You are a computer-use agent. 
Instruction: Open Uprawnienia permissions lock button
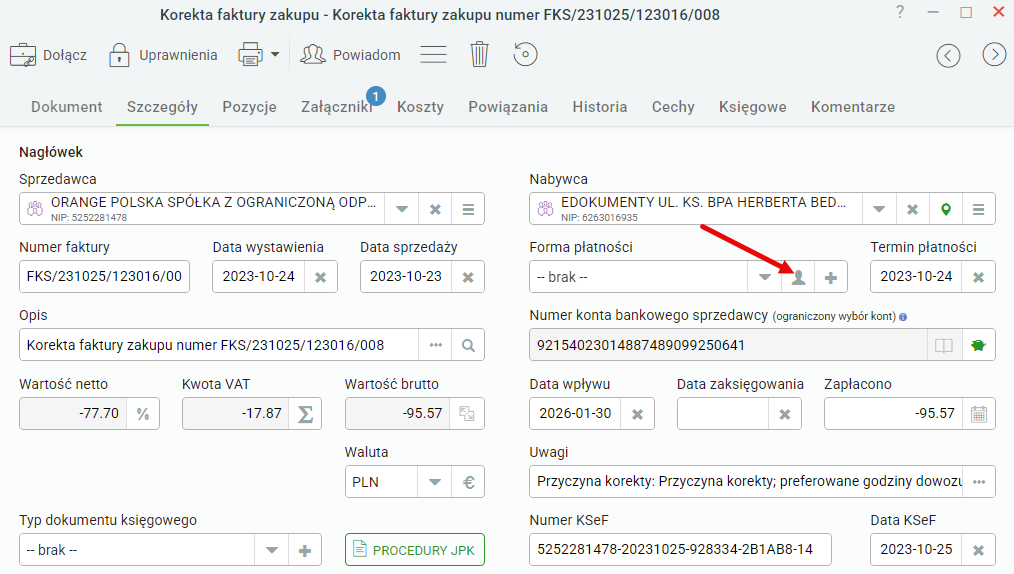click(163, 55)
